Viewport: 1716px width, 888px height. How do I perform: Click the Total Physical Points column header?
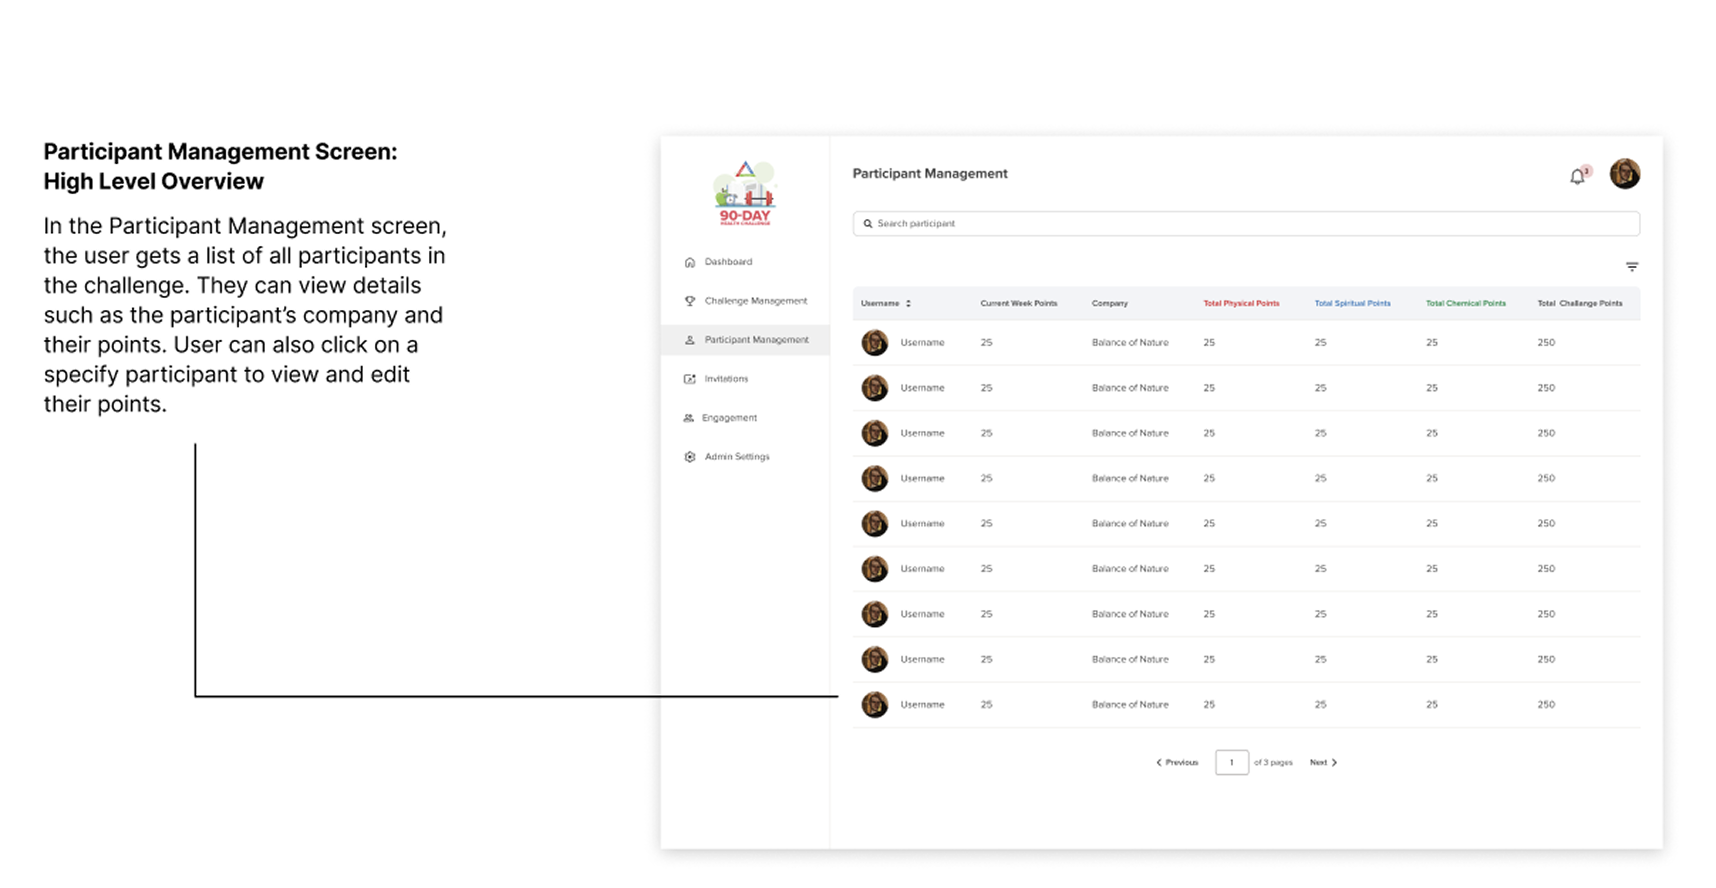click(x=1240, y=303)
